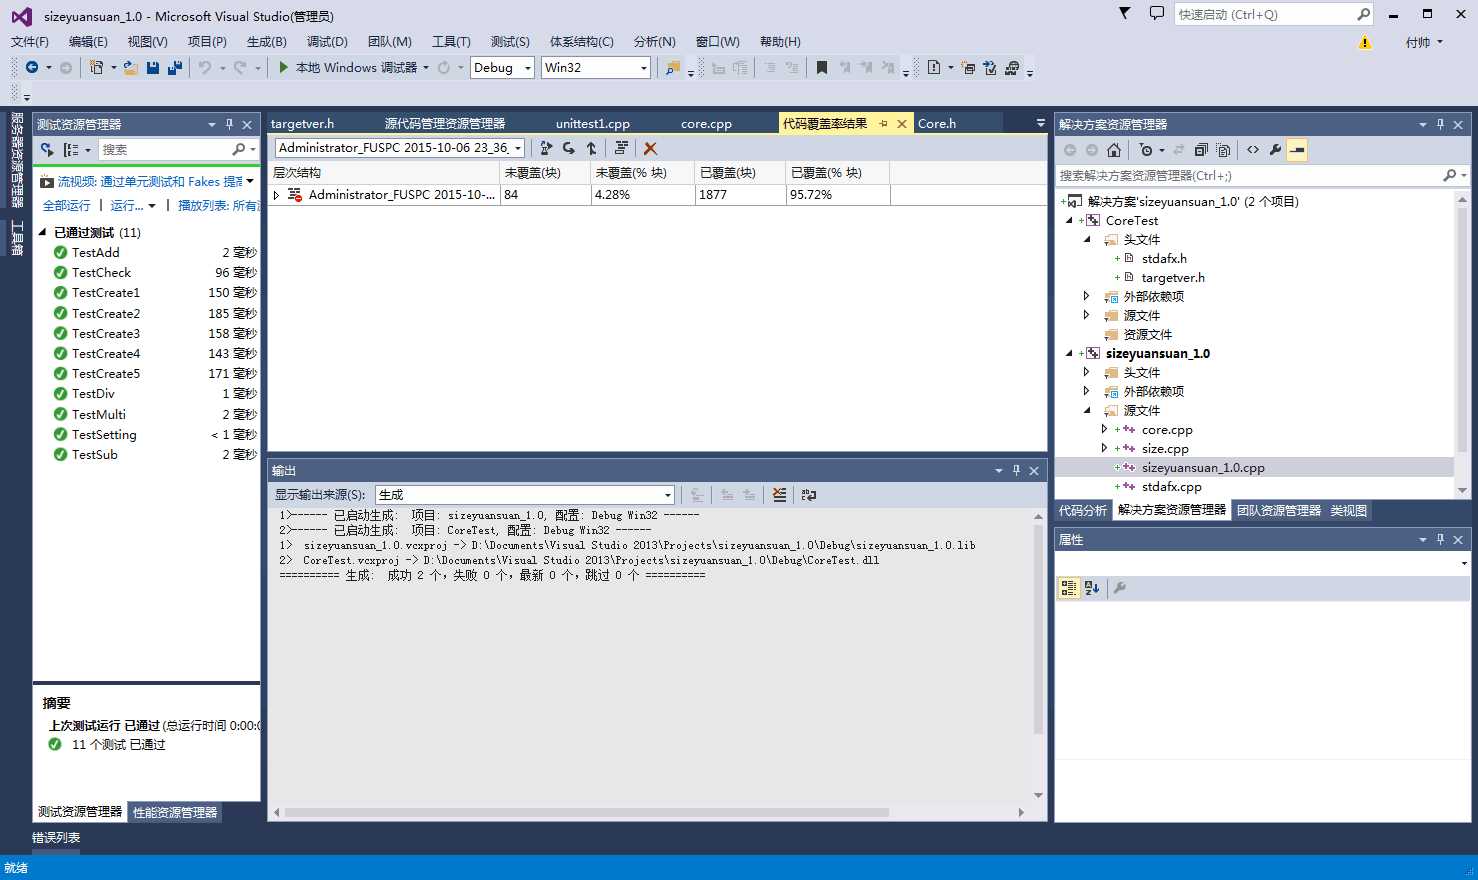Open the 文件(F) menu
The height and width of the screenshot is (880, 1478).
pyautogui.click(x=30, y=41)
